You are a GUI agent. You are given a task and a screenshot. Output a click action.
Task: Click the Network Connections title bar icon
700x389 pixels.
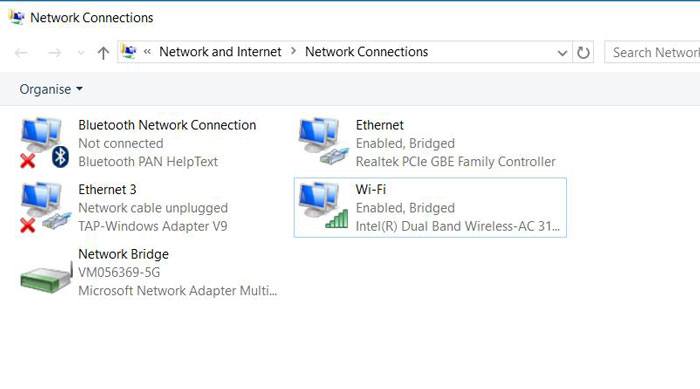coord(17,17)
